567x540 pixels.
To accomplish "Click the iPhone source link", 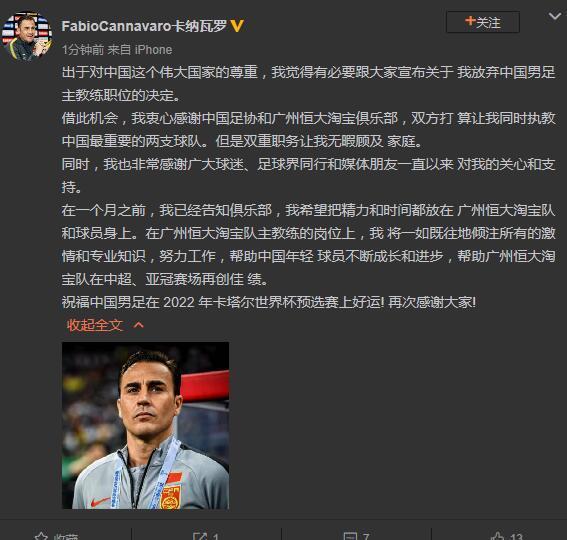I will 153,50.
